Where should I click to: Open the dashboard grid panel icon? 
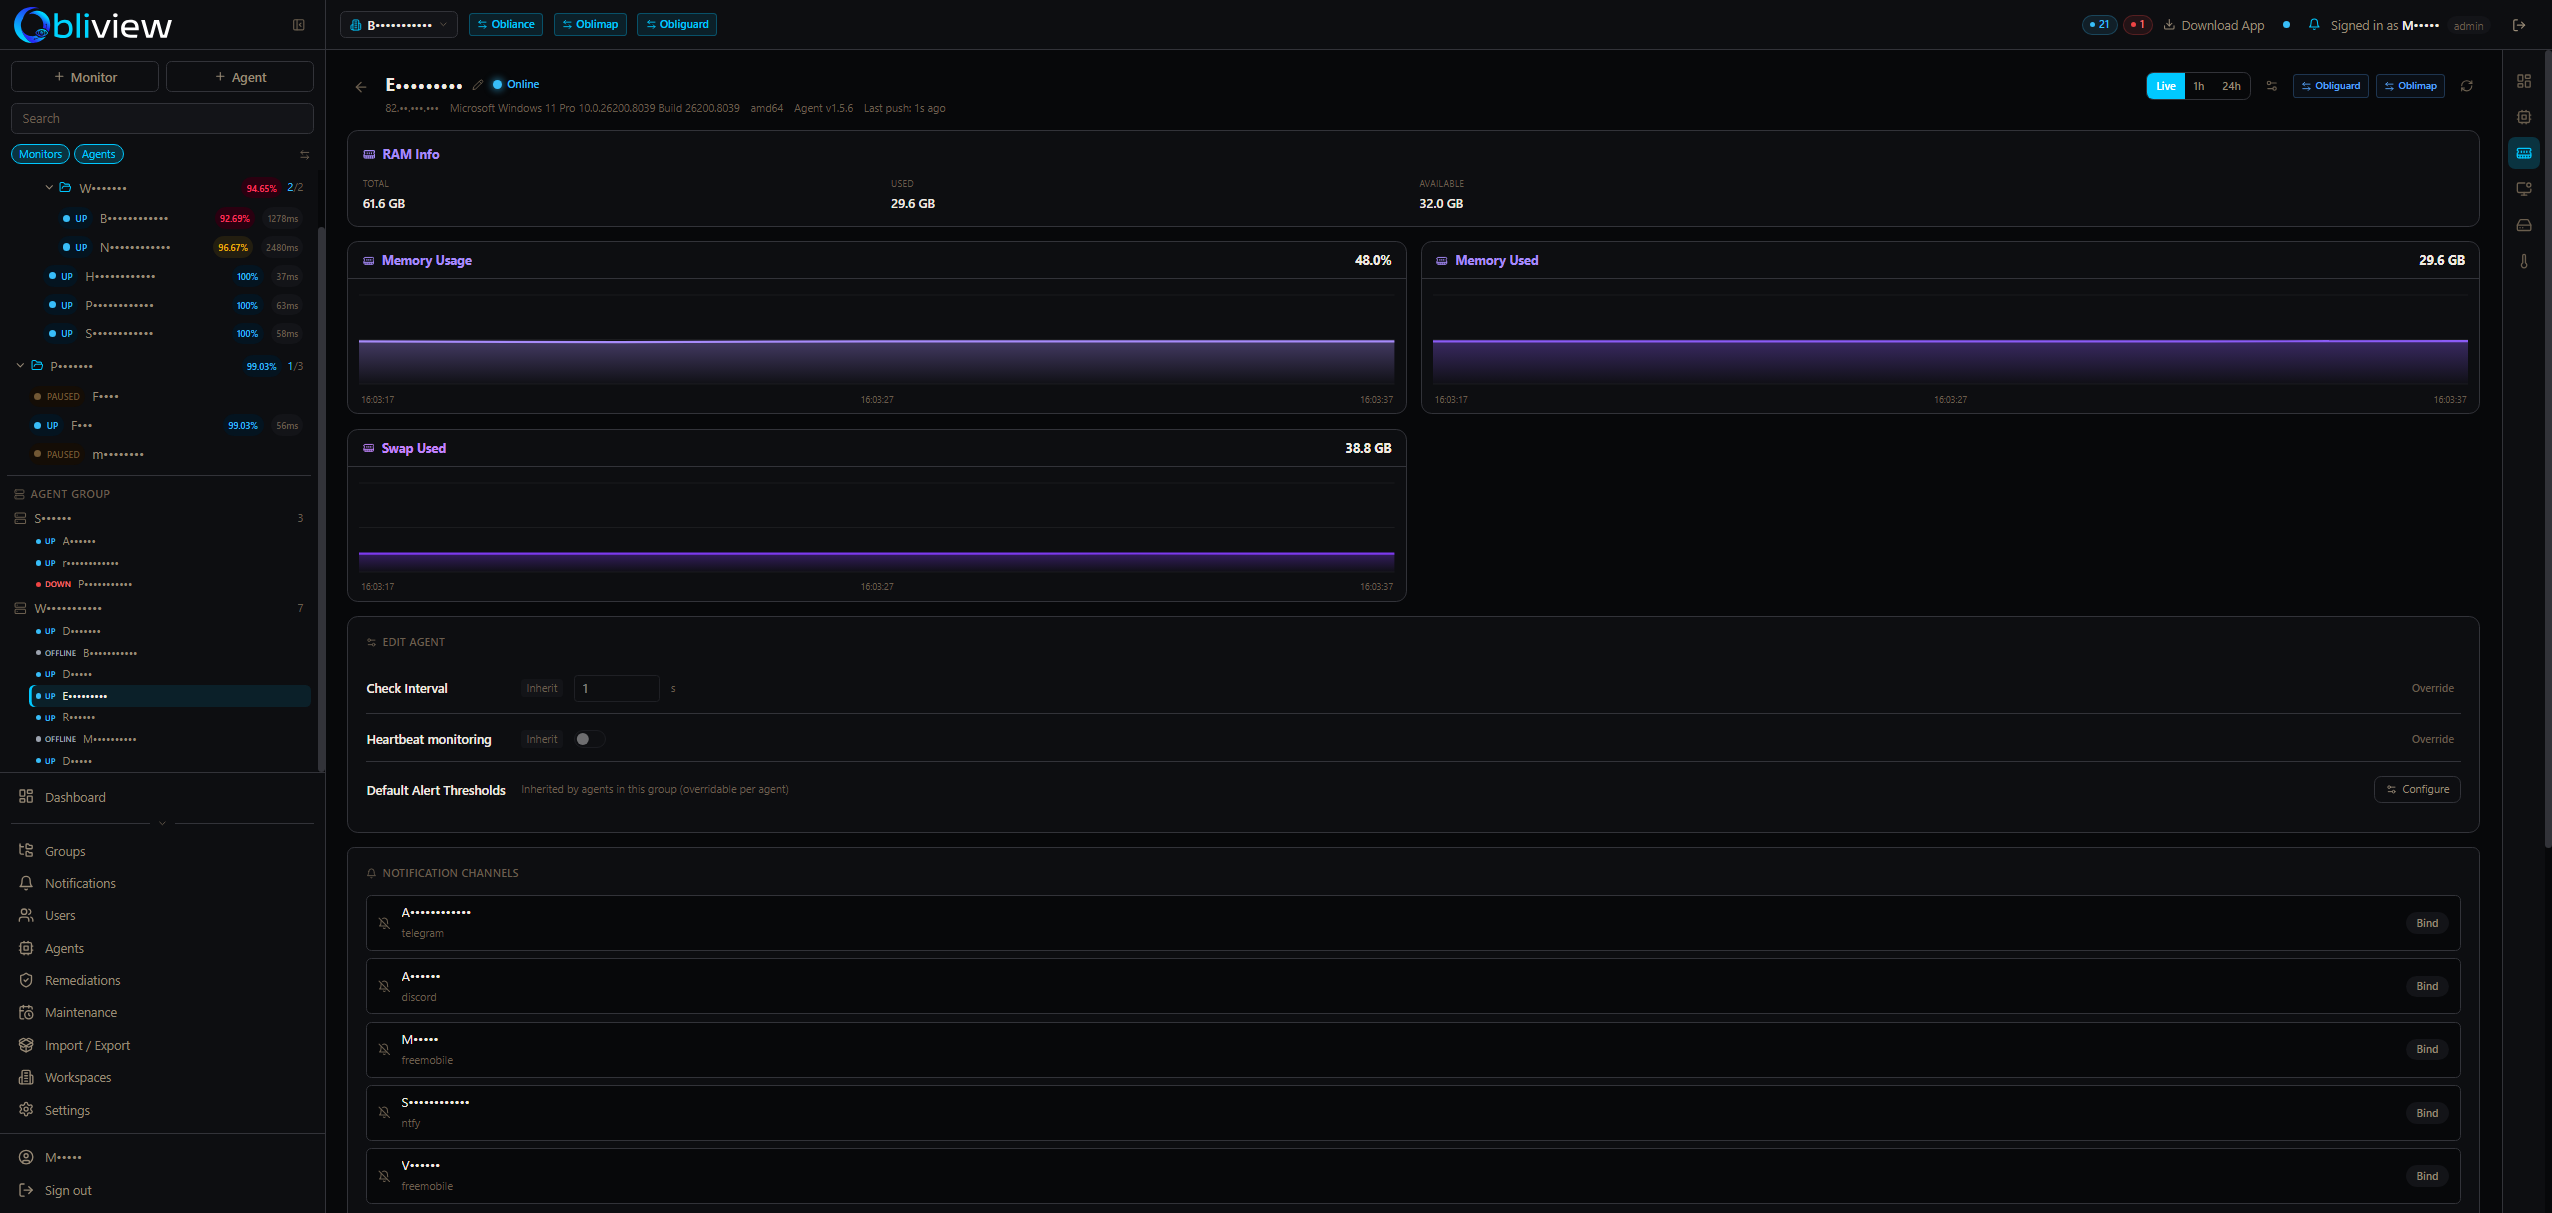tap(2525, 81)
